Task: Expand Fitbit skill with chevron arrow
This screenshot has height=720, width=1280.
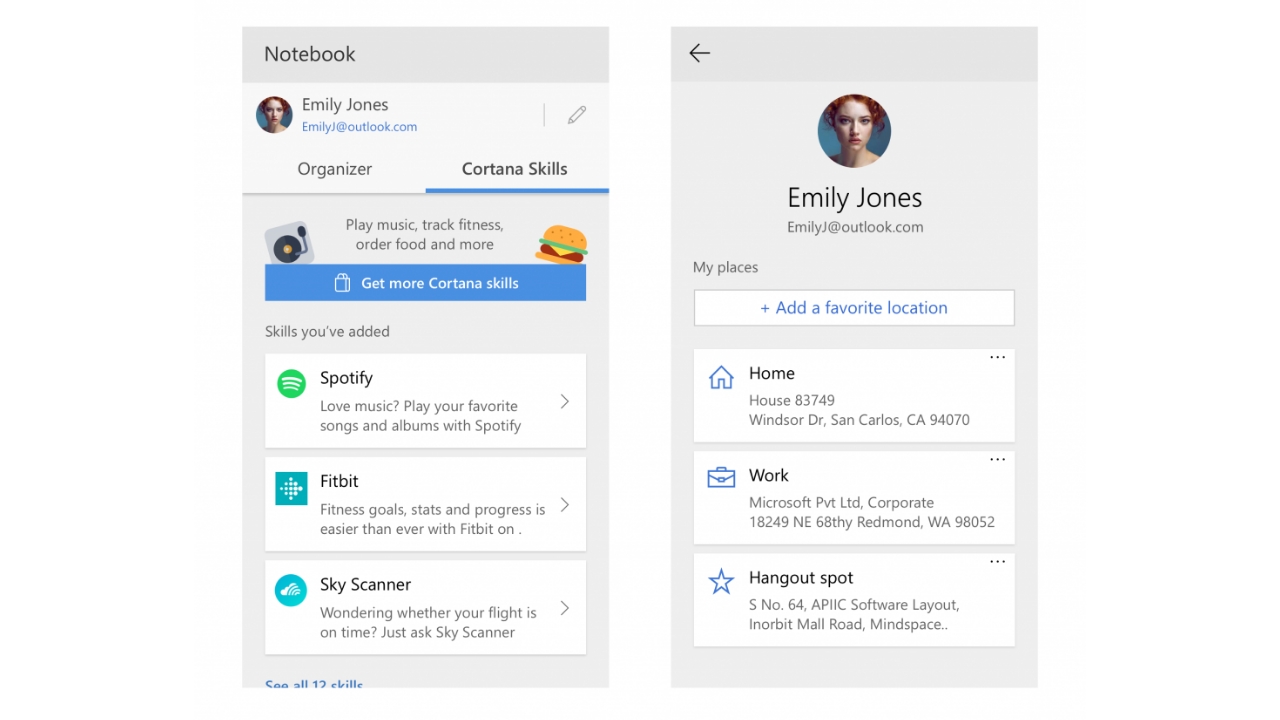Action: (565, 505)
